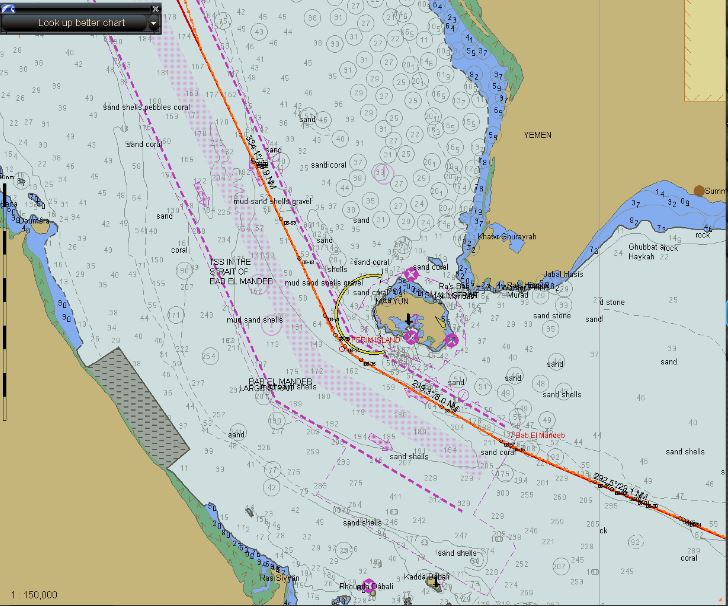Image resolution: width=728 pixels, height=606 pixels.
Task: Select the magenta mark in the island's central bay
Action: click(x=411, y=336)
